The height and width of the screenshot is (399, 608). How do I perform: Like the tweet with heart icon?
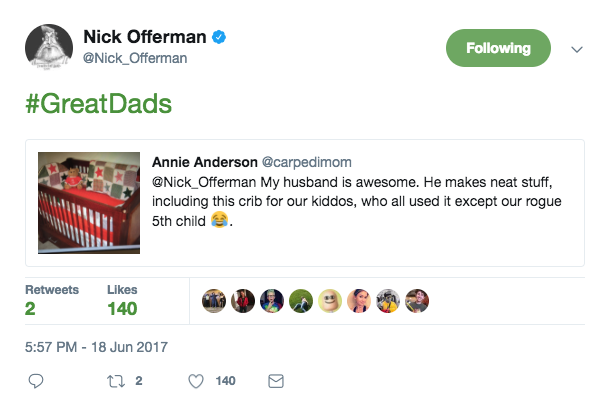[196, 381]
